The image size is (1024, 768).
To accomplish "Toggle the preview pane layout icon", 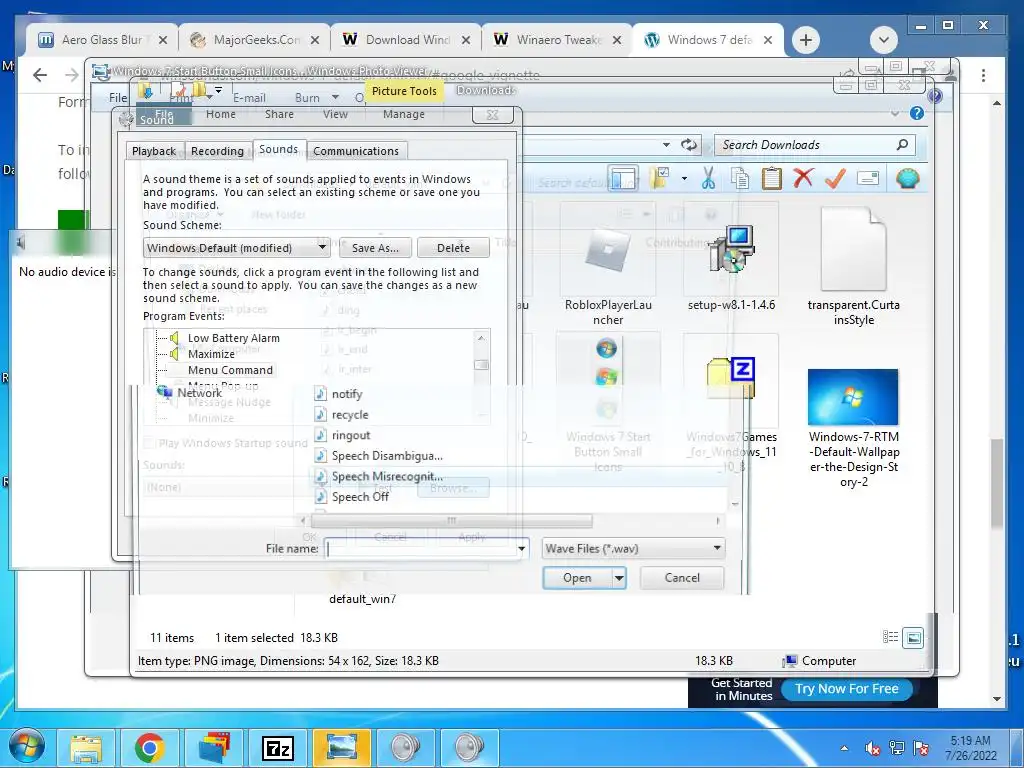I will click(x=624, y=178).
